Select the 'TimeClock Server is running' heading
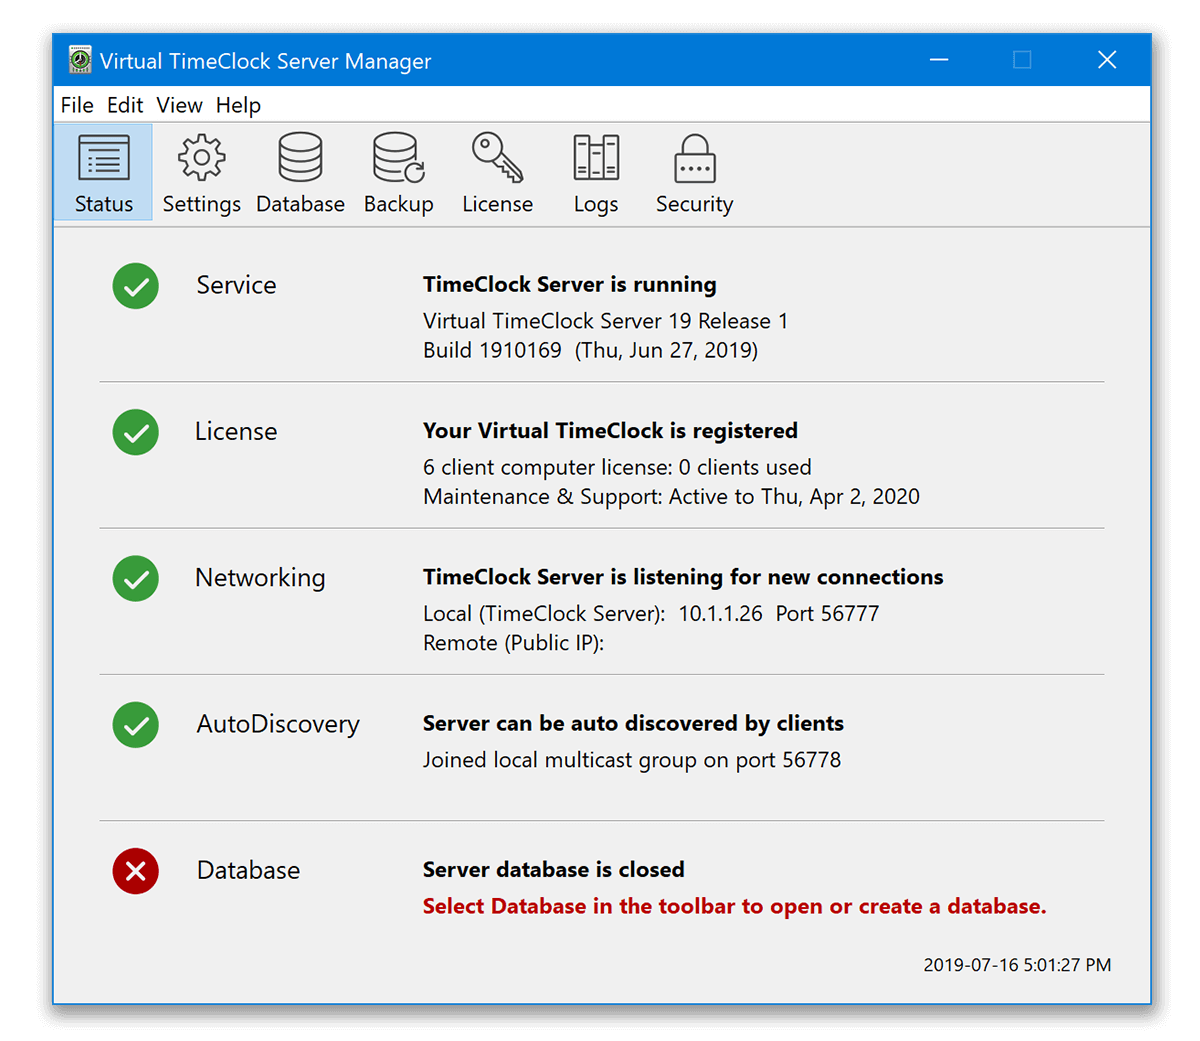Screen dimensions: 1200x1041 [x=569, y=284]
